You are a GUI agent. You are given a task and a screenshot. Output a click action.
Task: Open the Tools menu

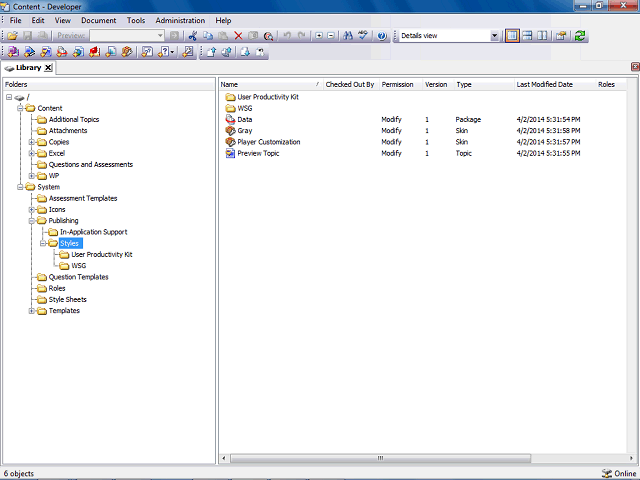click(136, 20)
